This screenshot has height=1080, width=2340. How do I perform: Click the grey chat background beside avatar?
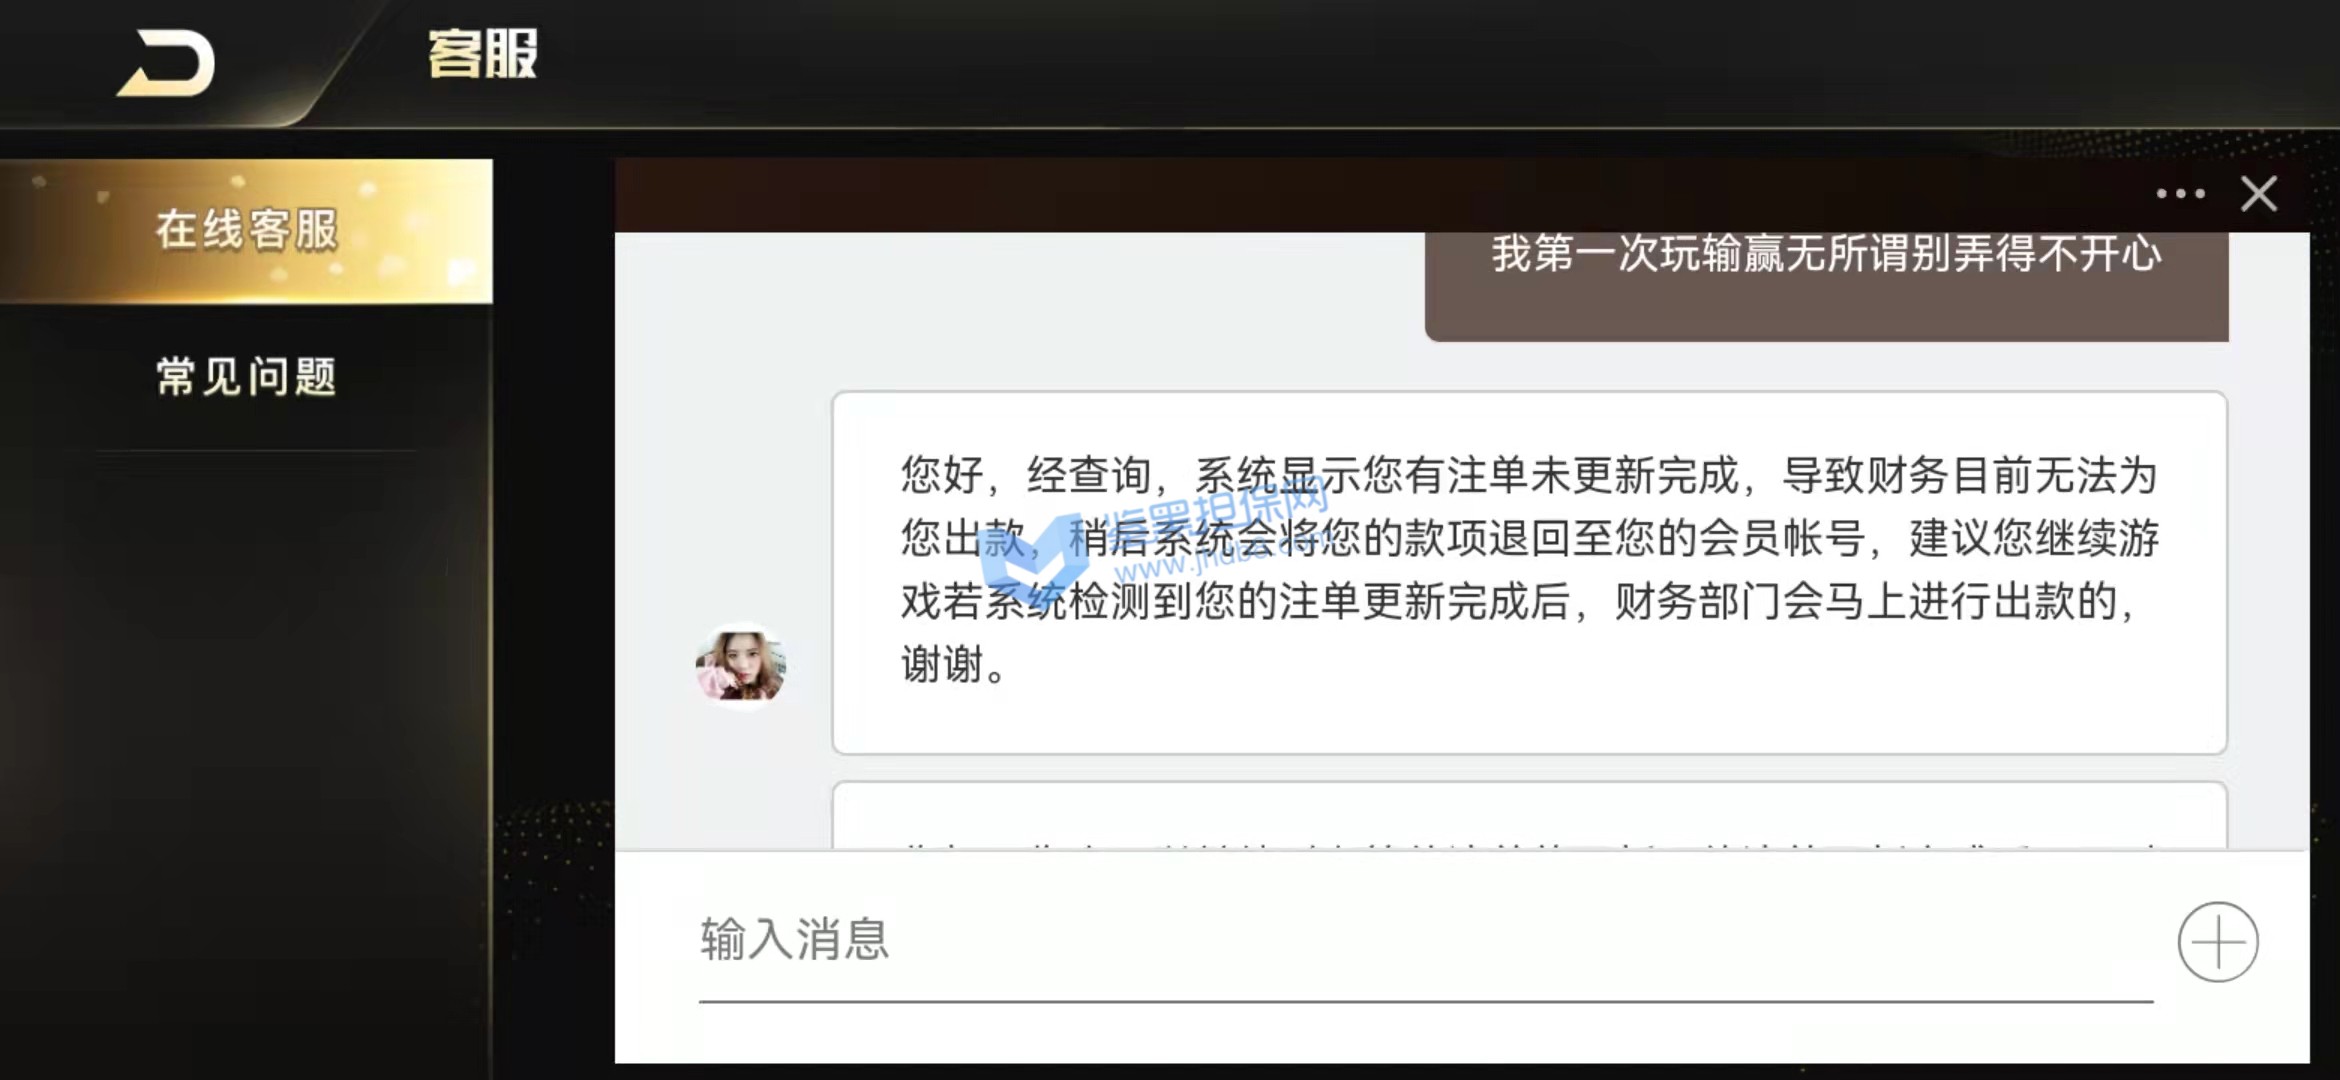722,480
